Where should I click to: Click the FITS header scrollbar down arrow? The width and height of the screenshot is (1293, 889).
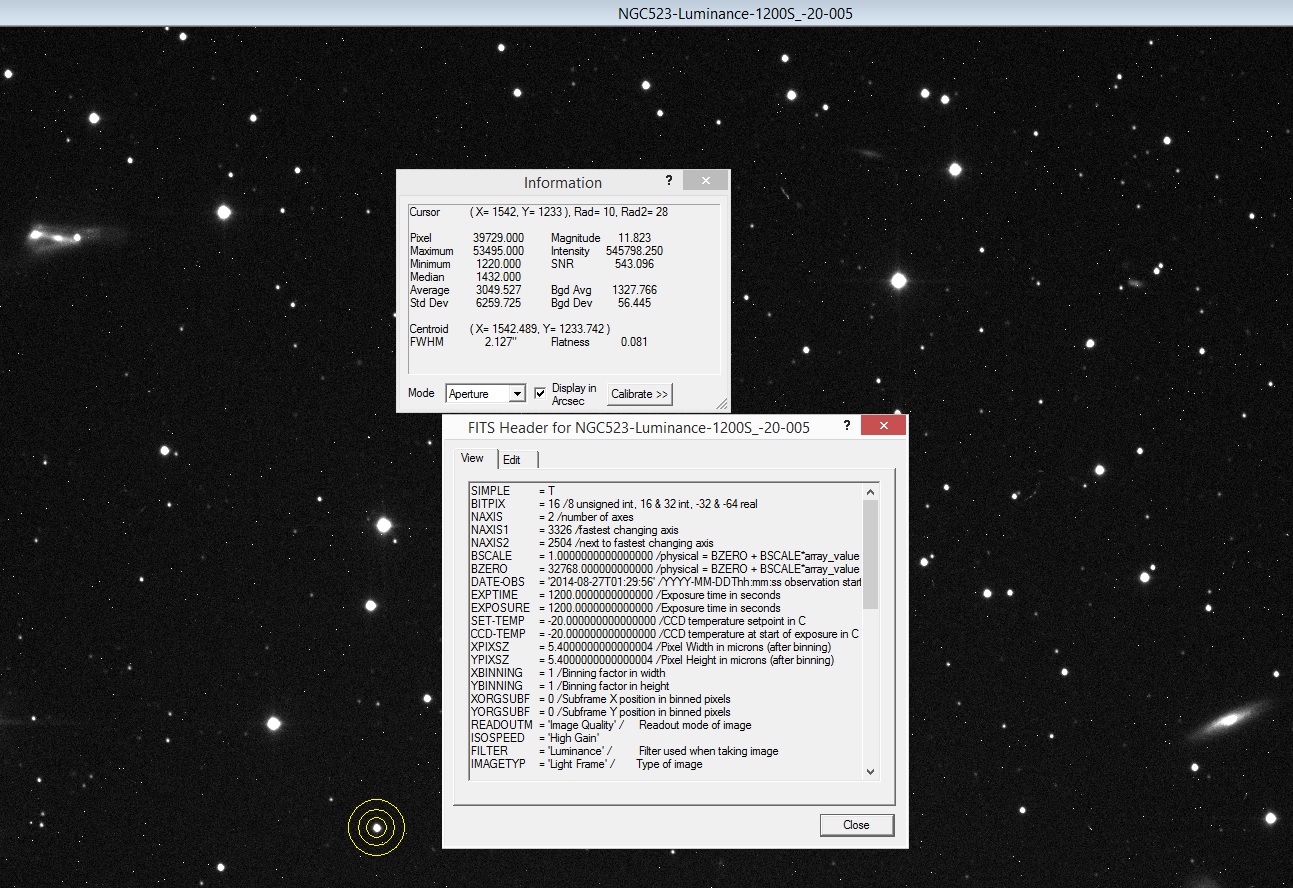[871, 772]
